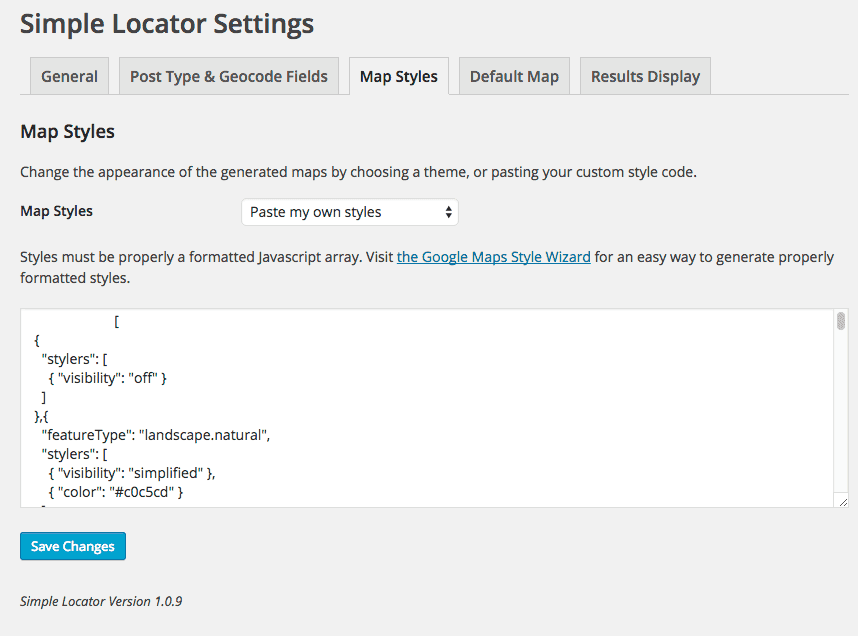Click the lower scrollbar track of code box
Viewport: 858px width, 636px height.
[841, 440]
